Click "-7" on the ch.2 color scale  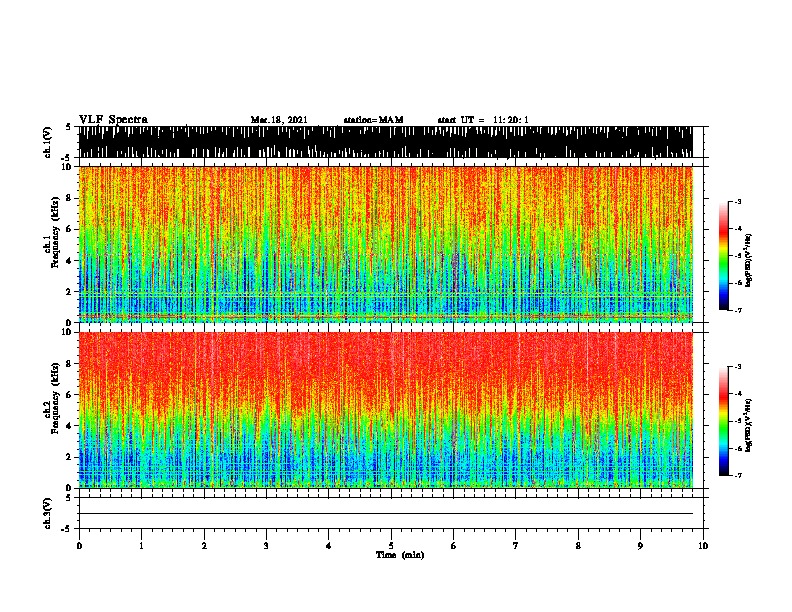tap(738, 475)
